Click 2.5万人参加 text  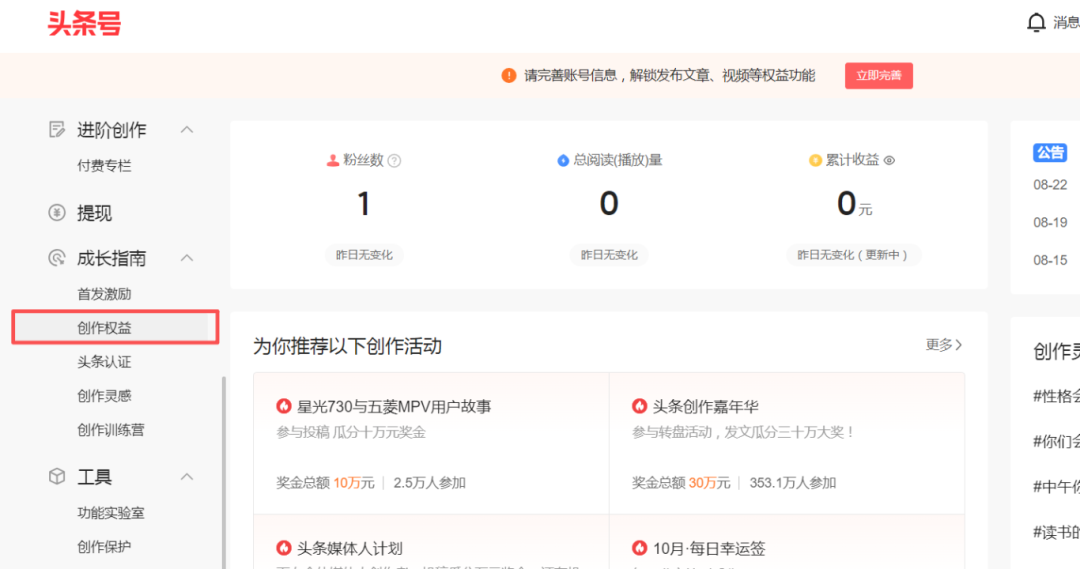click(x=430, y=483)
